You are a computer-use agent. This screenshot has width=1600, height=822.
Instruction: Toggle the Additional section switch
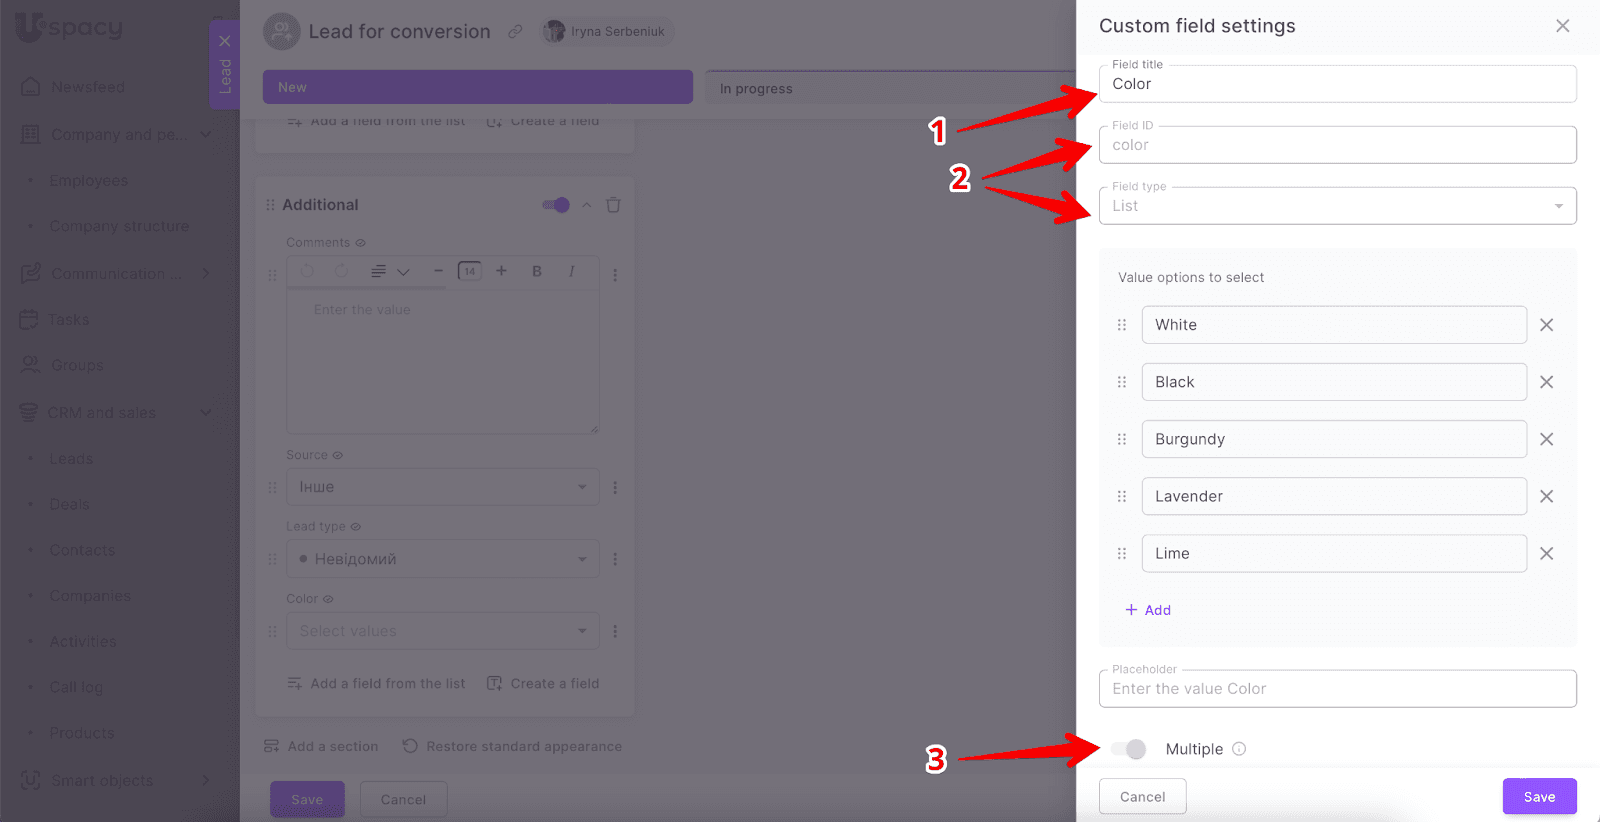556,205
